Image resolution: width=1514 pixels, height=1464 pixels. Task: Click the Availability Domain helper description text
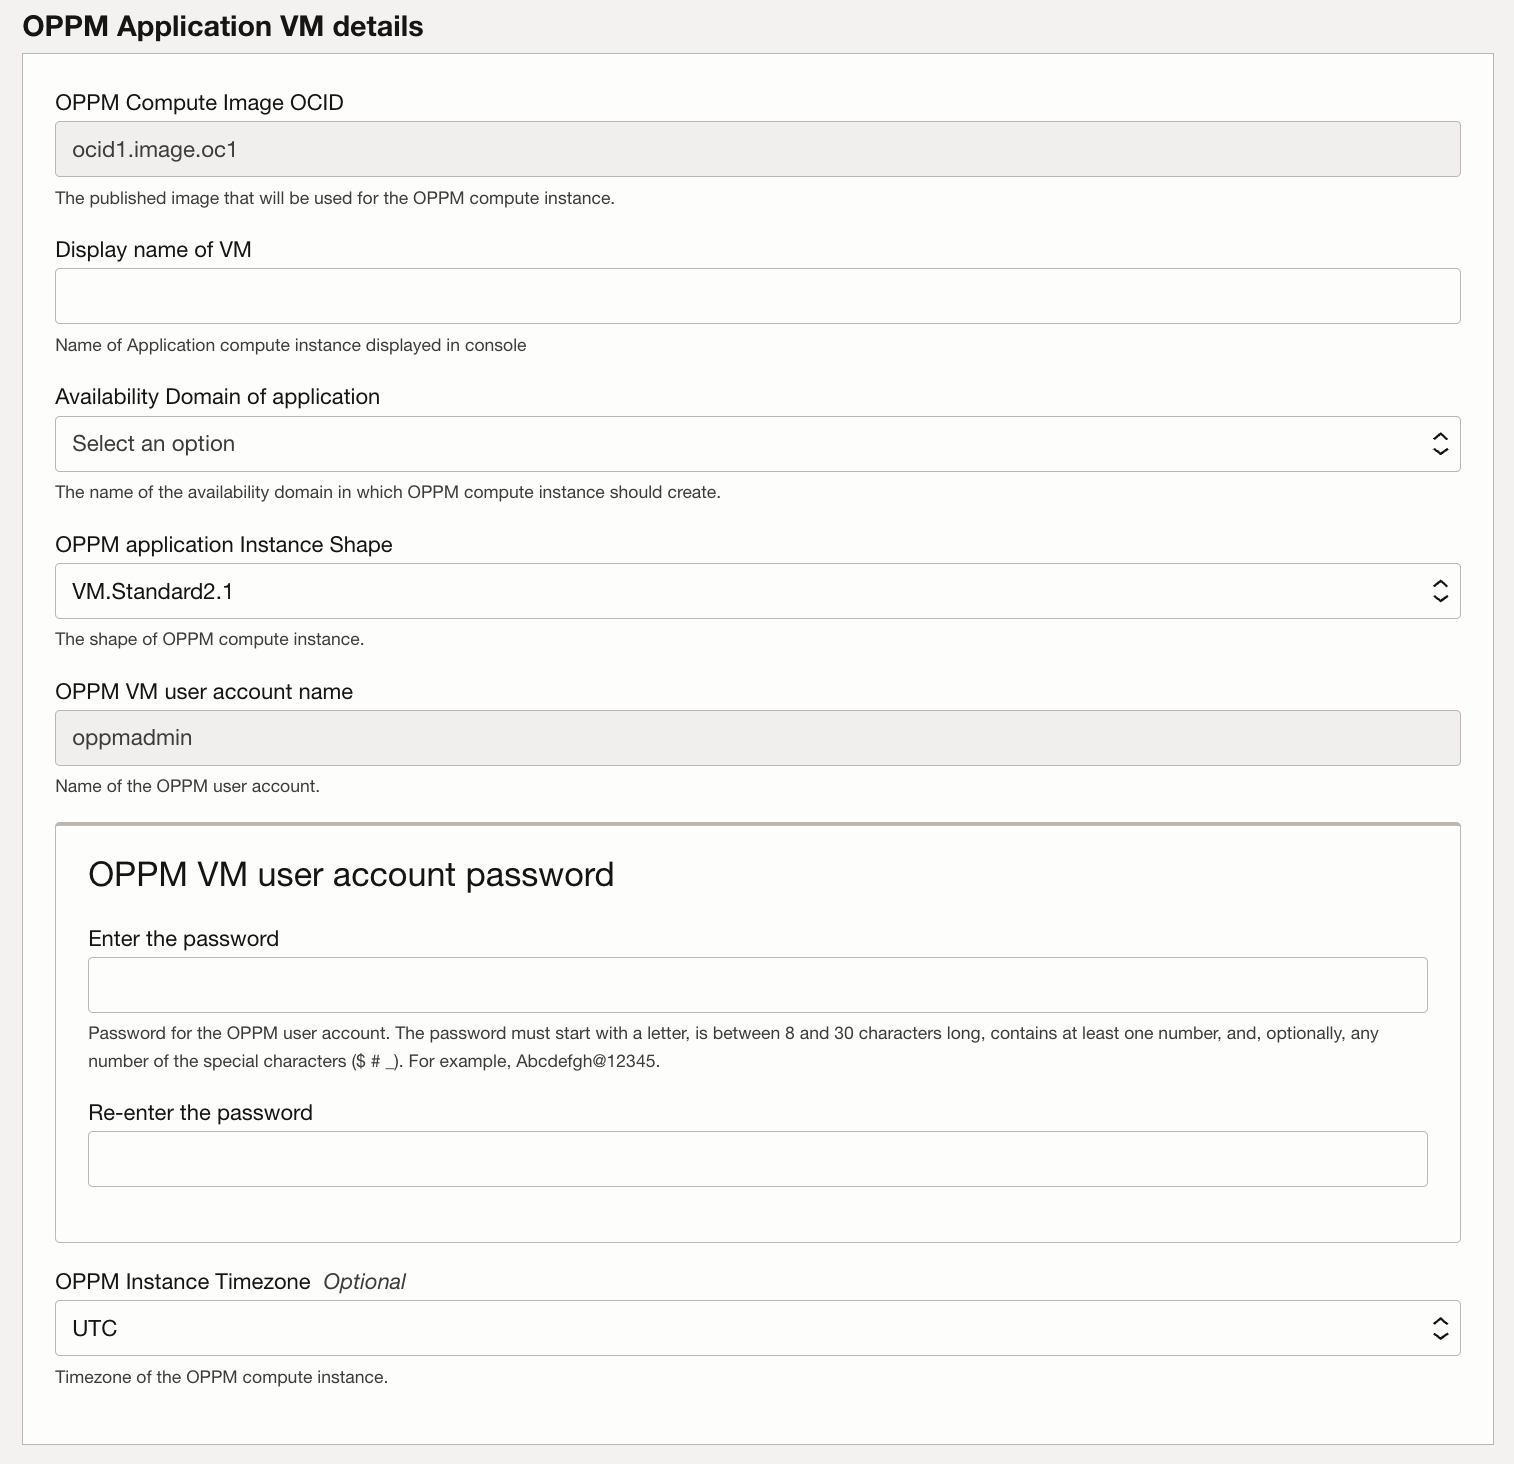click(x=387, y=491)
